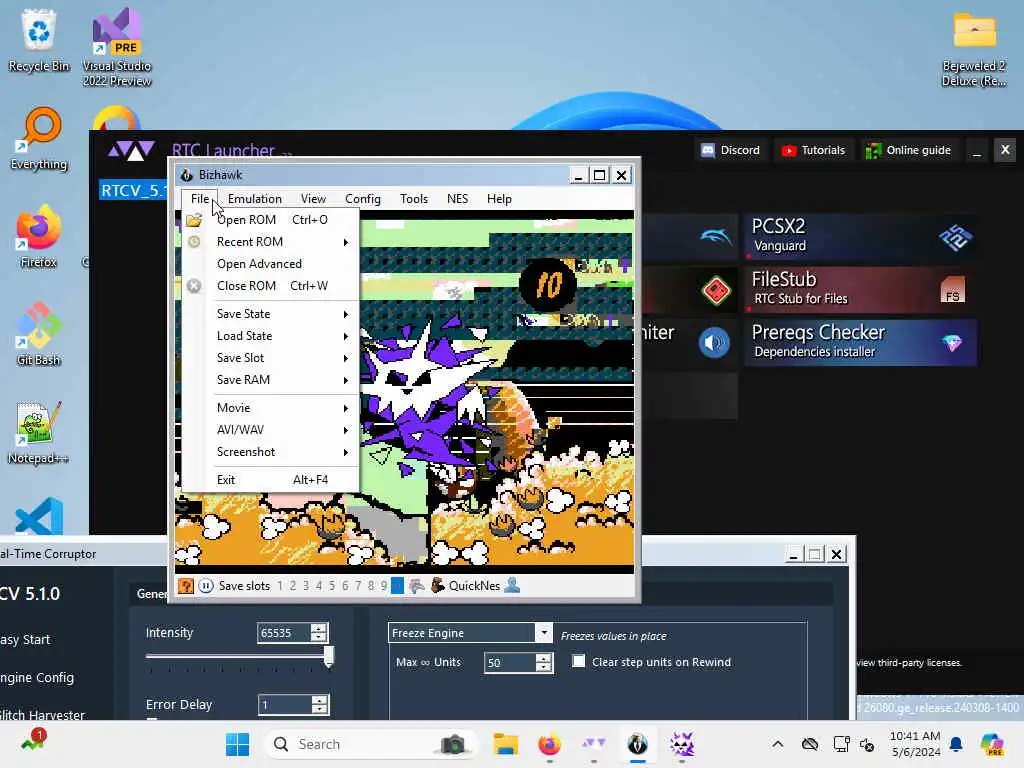Click the pause emulation icon in Bizhawk status bar
Screen dimensions: 1024x768
pos(205,586)
